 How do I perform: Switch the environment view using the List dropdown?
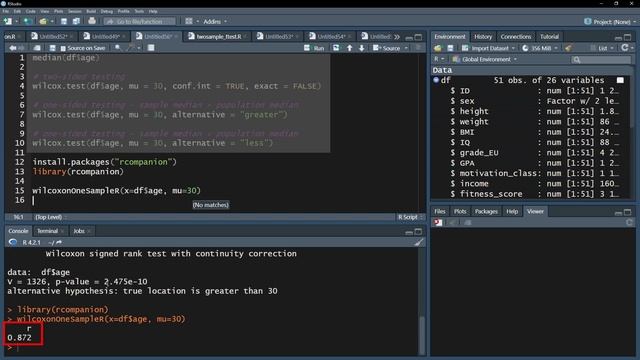click(602, 48)
